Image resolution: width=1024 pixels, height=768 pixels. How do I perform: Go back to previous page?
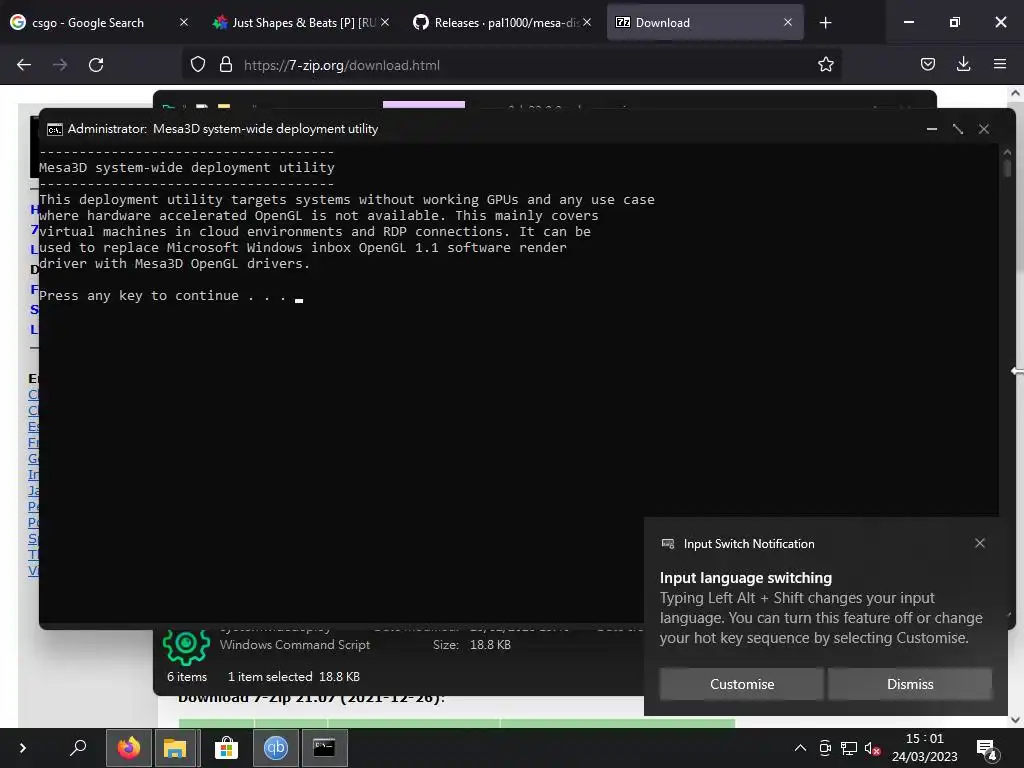click(24, 65)
